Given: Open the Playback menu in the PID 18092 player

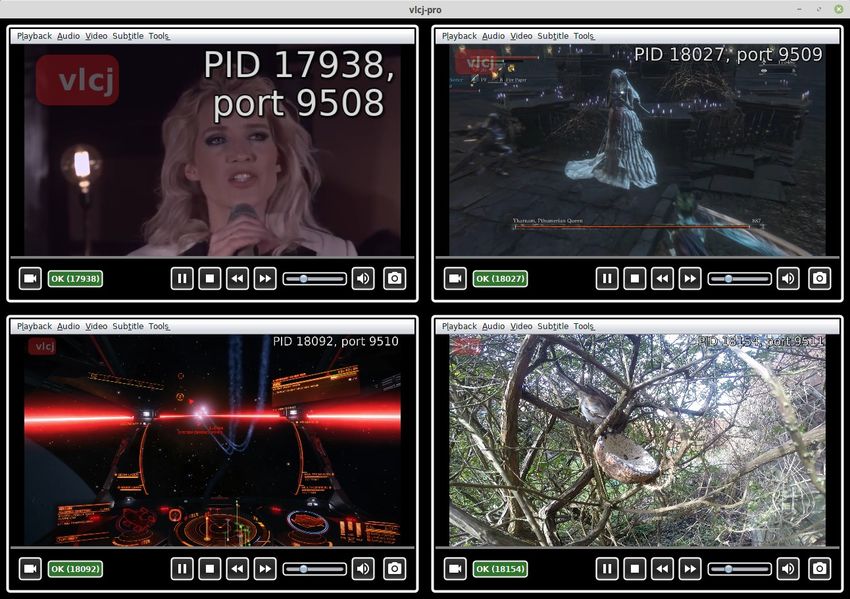Looking at the screenshot, I should tap(34, 326).
